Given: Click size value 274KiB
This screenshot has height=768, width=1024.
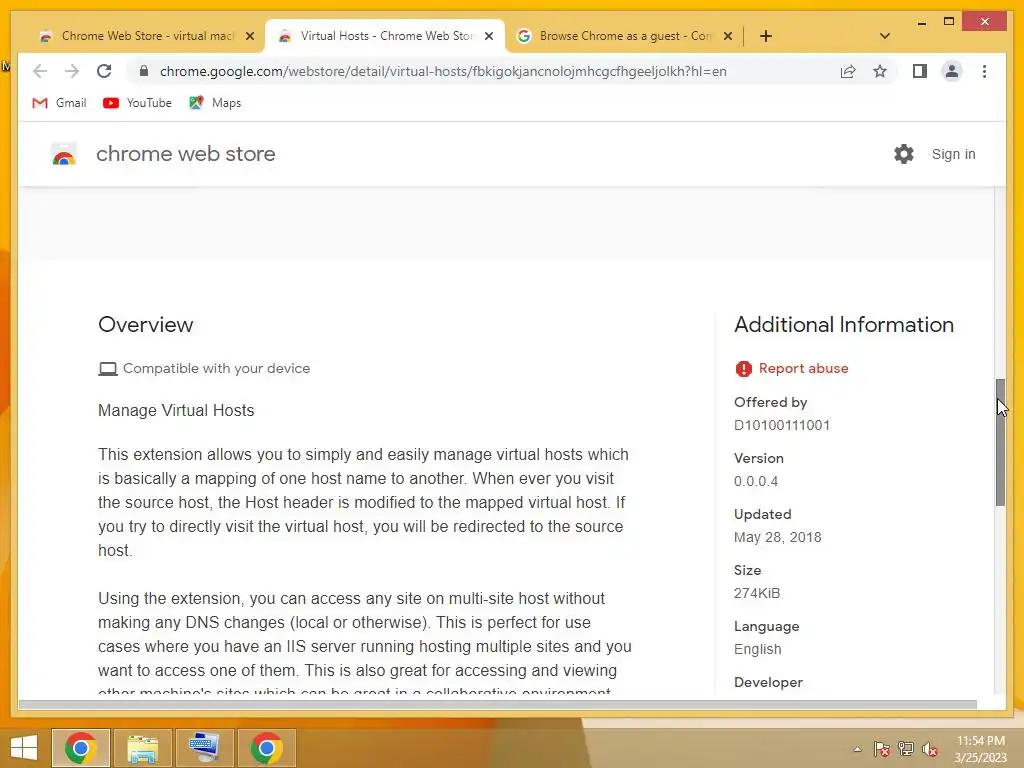Looking at the screenshot, I should coord(757,593).
